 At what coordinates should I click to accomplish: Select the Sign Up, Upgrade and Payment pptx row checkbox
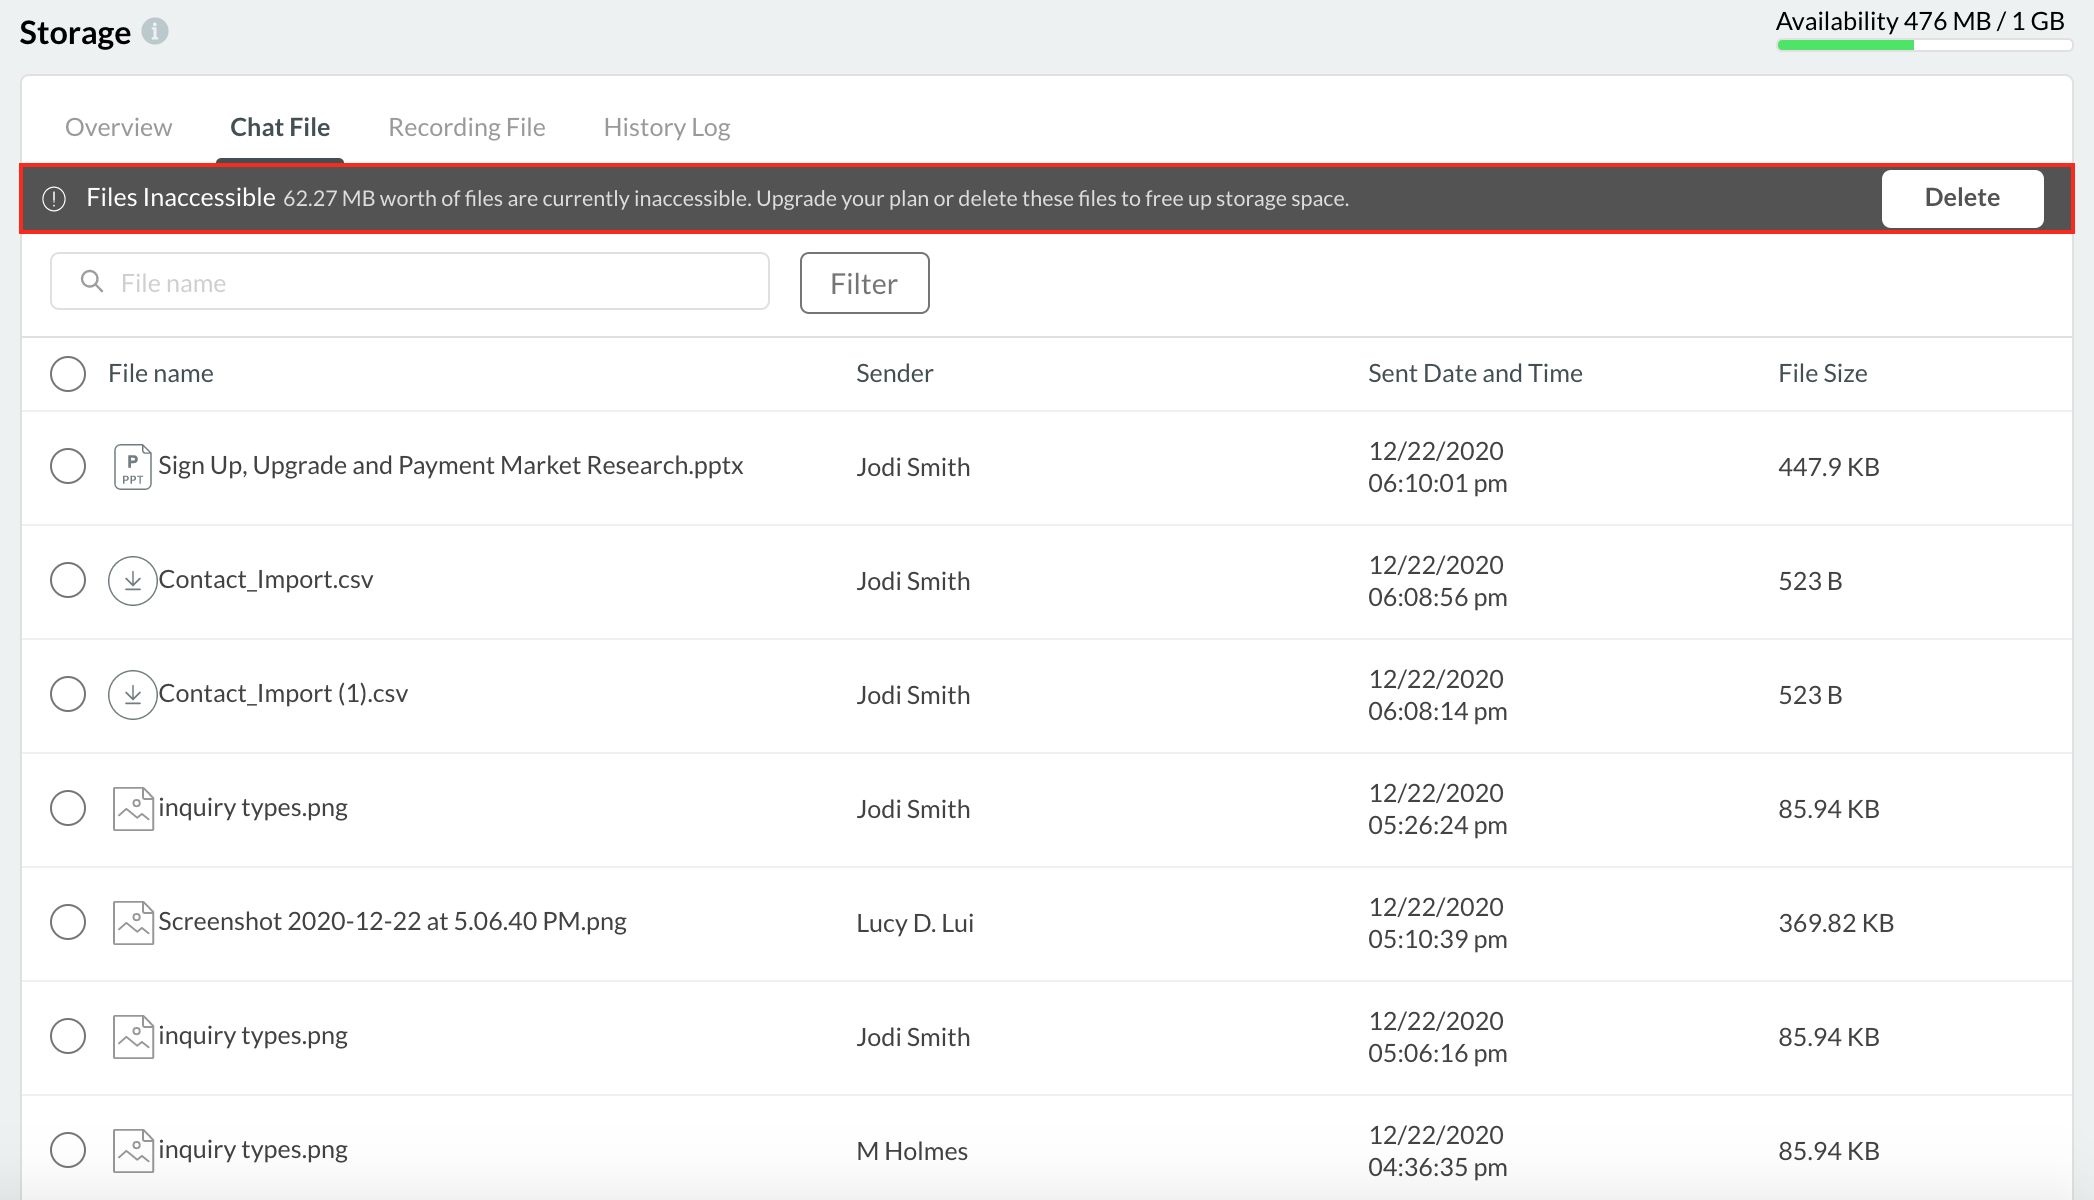(68, 466)
